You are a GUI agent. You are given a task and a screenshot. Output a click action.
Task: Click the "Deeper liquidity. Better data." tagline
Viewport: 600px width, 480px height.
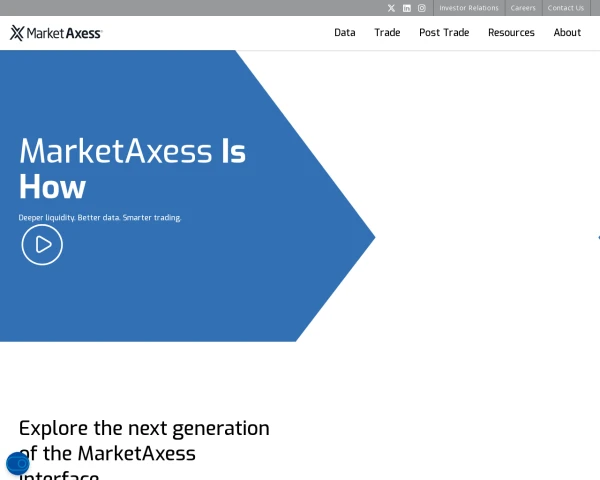click(100, 217)
